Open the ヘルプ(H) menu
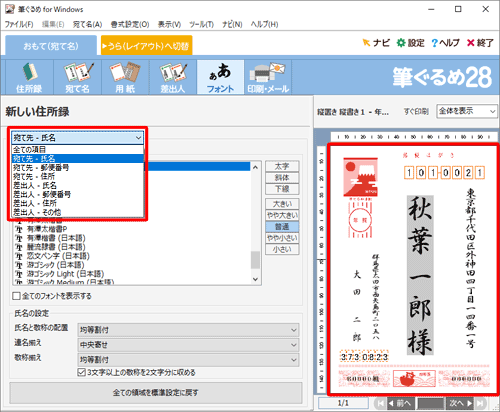 tap(264, 24)
